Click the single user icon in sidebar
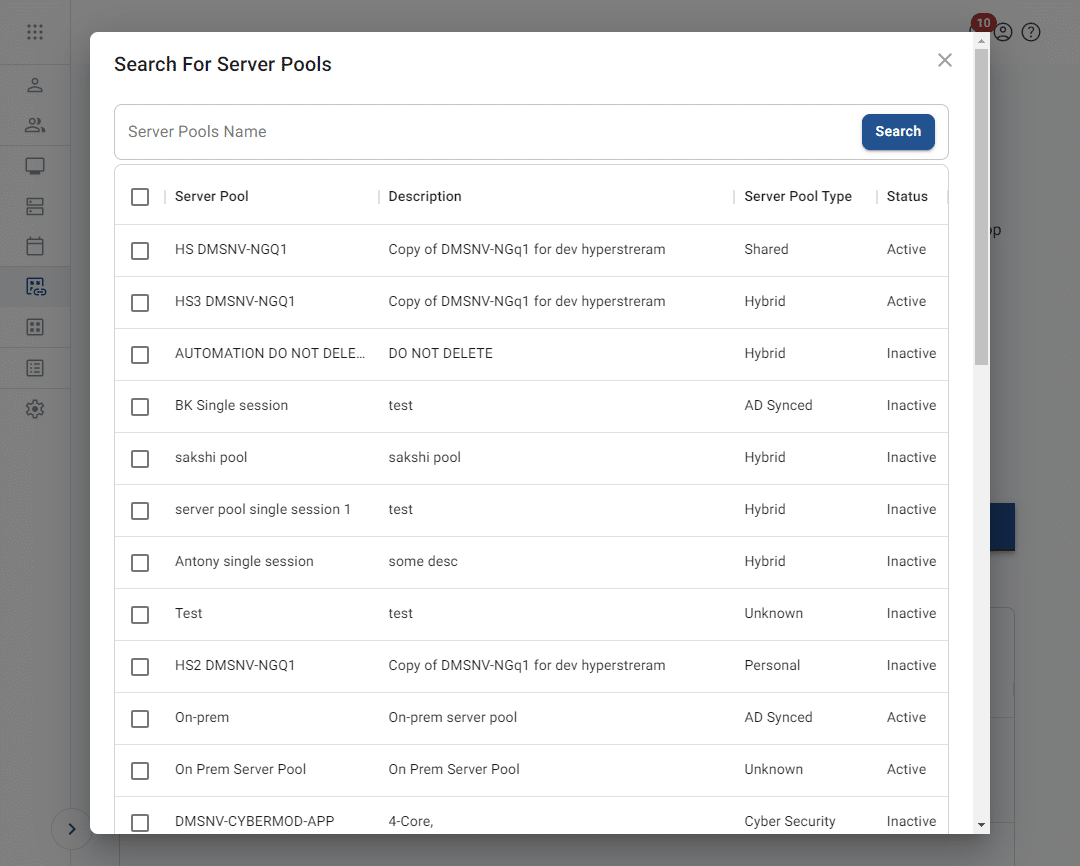 click(x=35, y=85)
